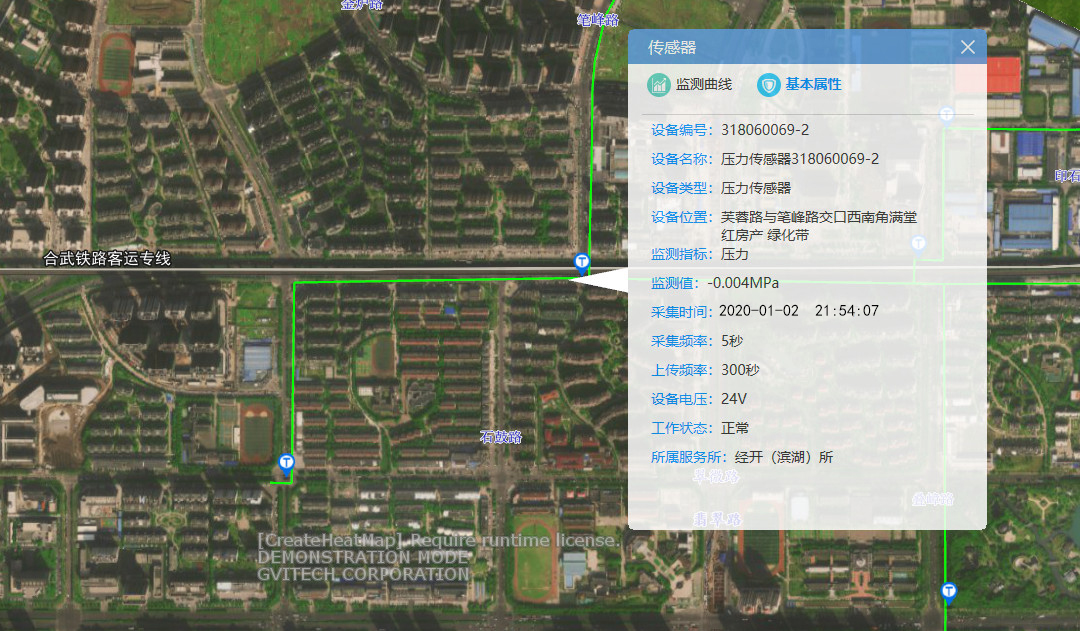Switch to the 监测曲线 tab
1080x631 pixels.
(x=704, y=85)
